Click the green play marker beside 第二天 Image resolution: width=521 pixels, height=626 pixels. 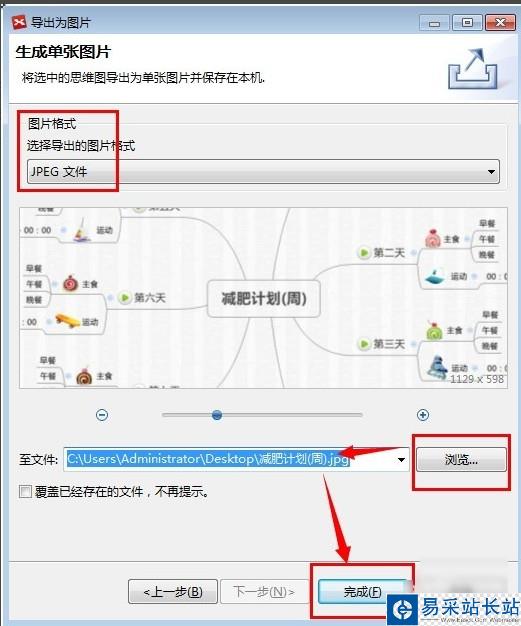(x=364, y=253)
